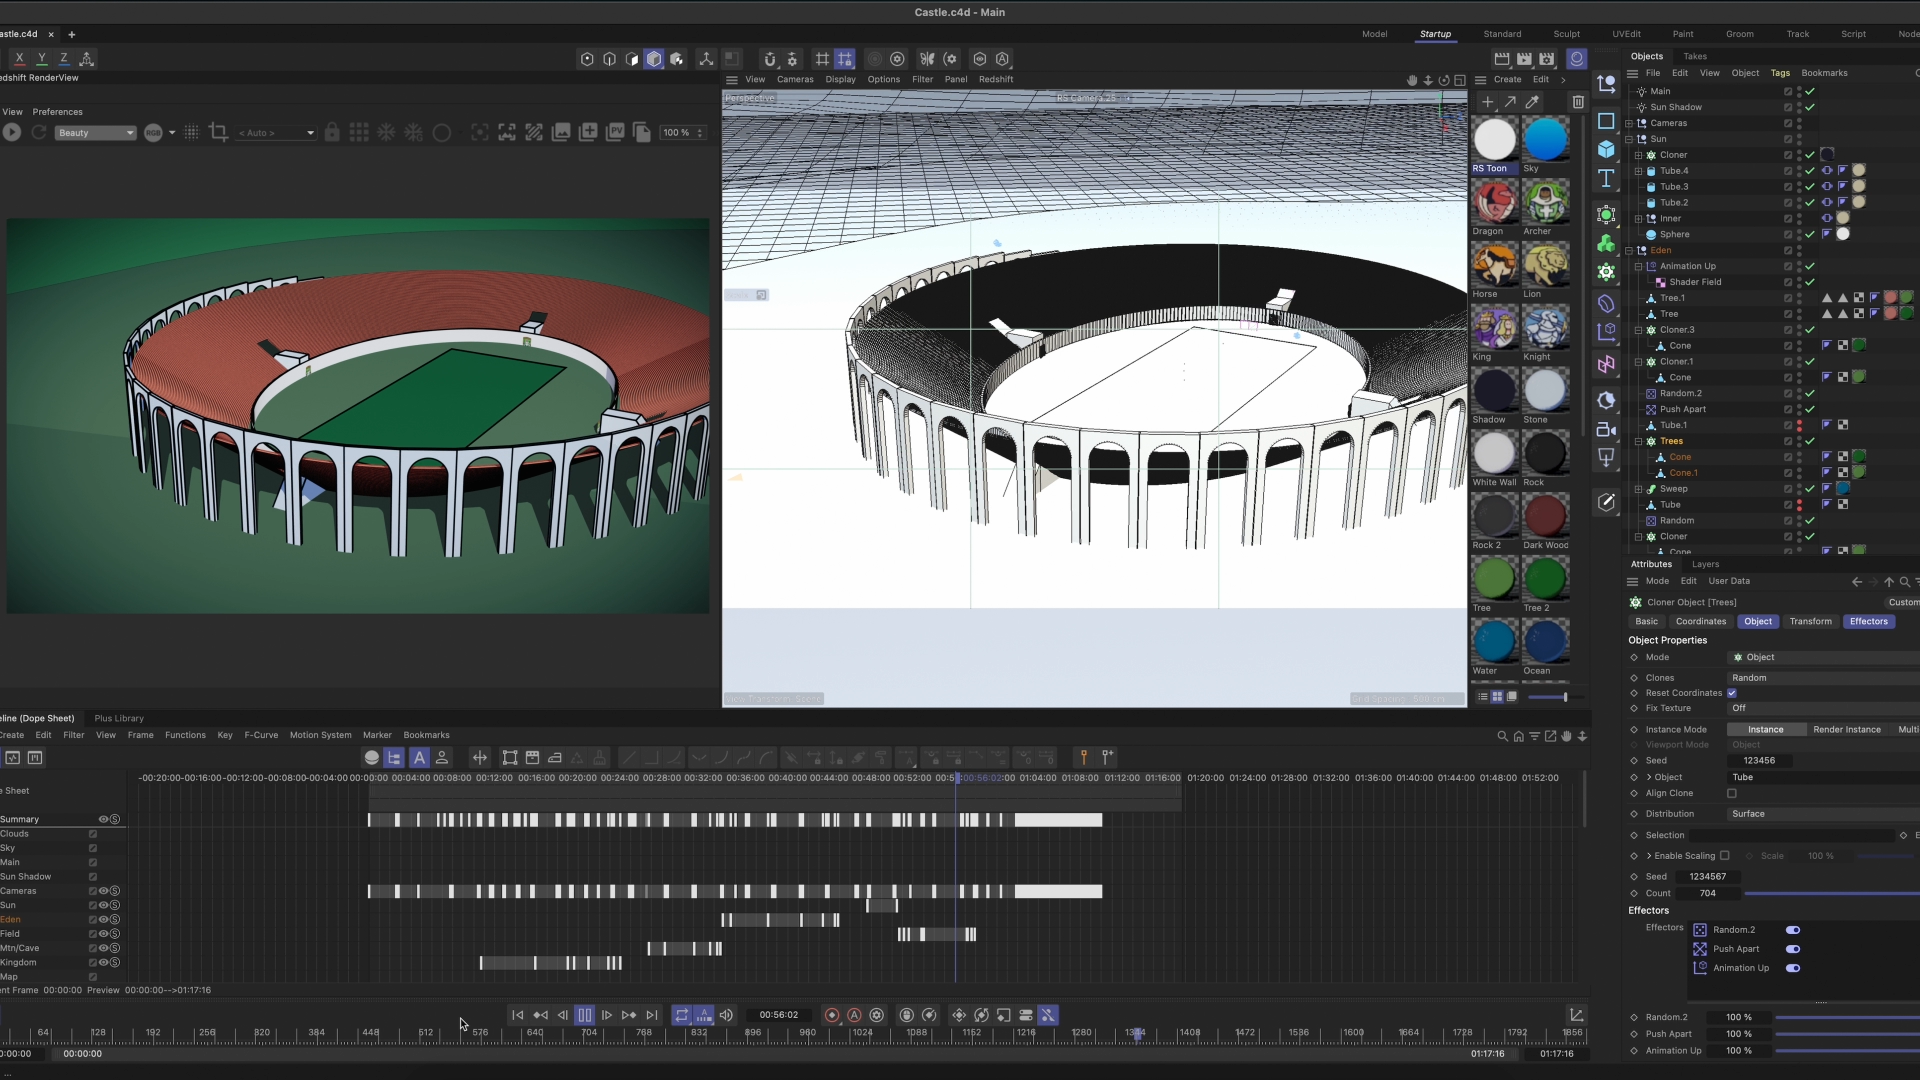Uncheck the Reset Coordinates checkbox

(1732, 693)
